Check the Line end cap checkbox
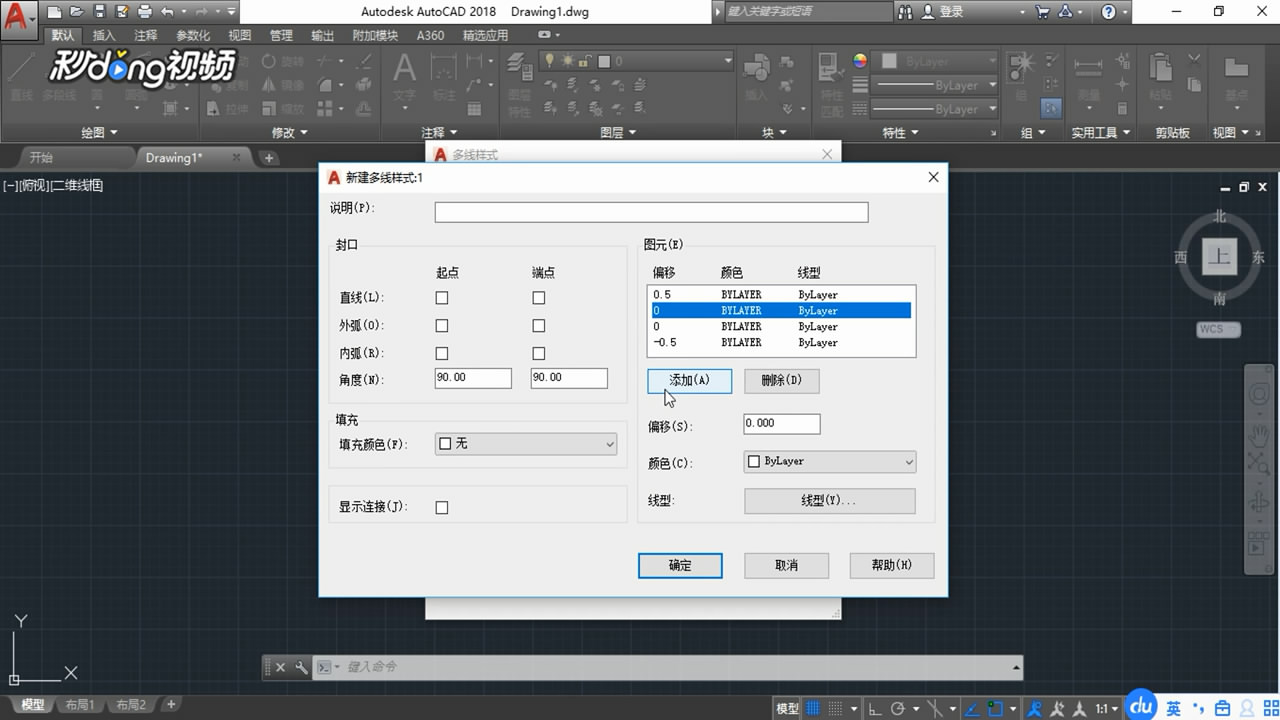This screenshot has width=1280, height=720. coord(539,298)
